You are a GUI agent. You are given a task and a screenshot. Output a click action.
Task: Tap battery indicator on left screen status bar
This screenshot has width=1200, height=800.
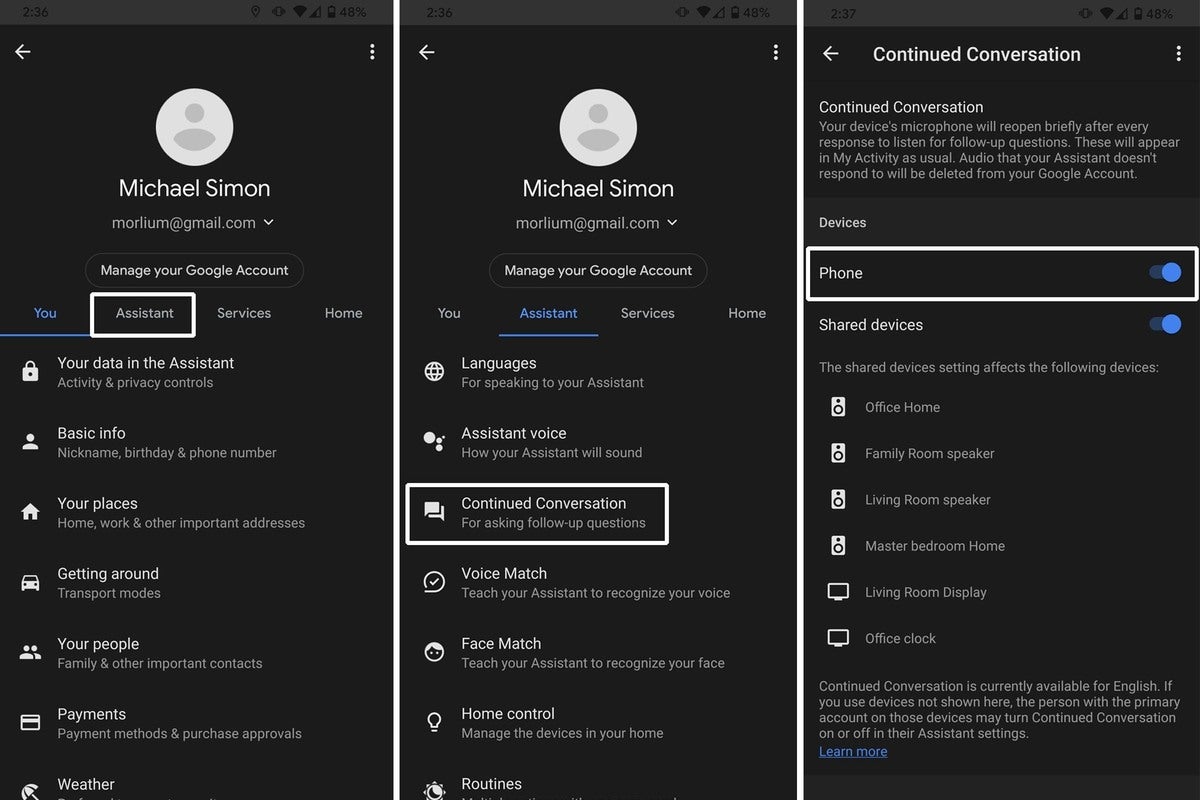(330, 12)
